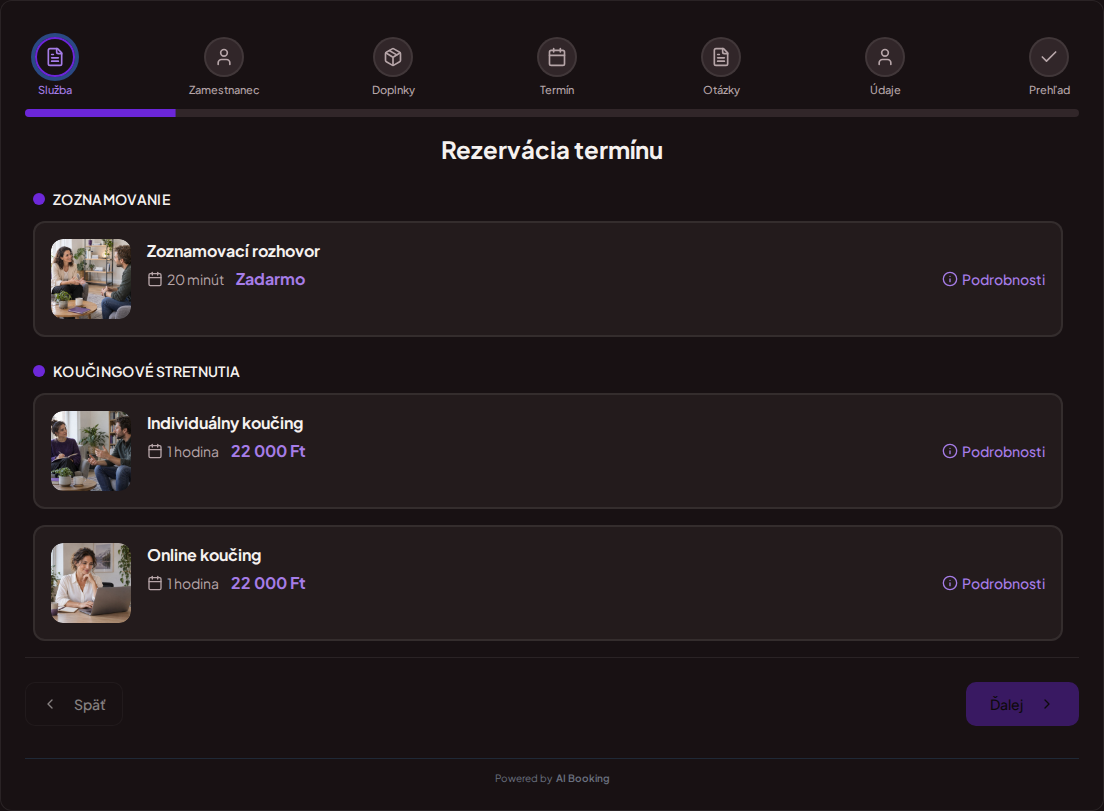Open the Zamestnanec step label
This screenshot has width=1104, height=811.
pyautogui.click(x=224, y=90)
